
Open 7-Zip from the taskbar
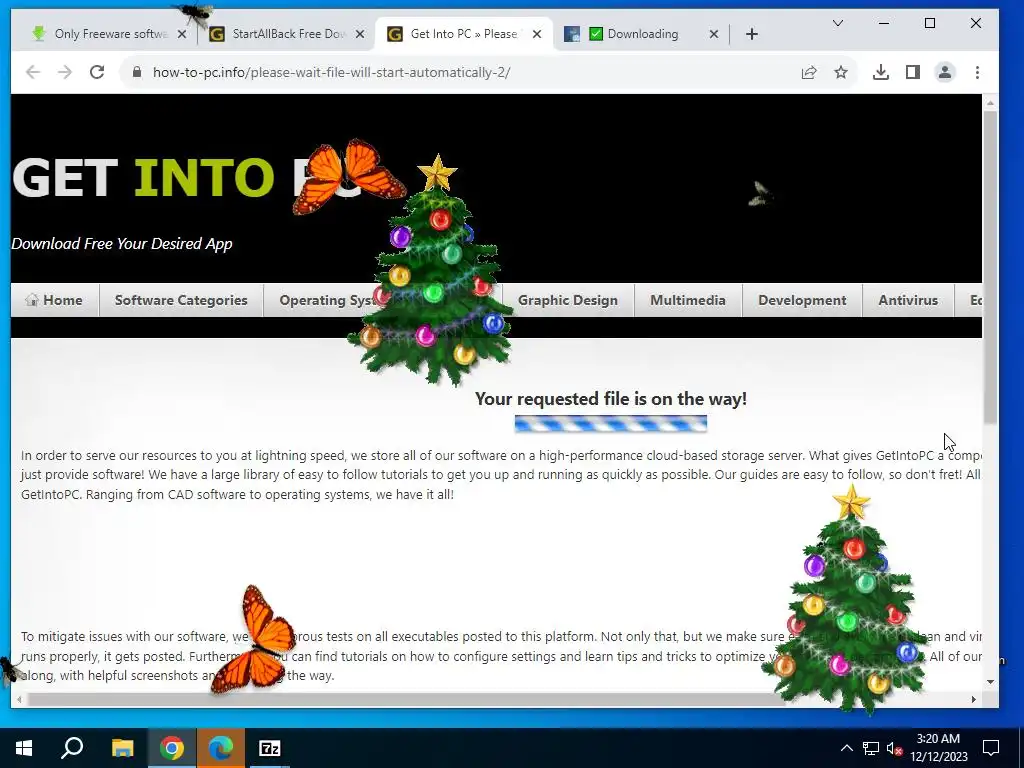pos(269,748)
